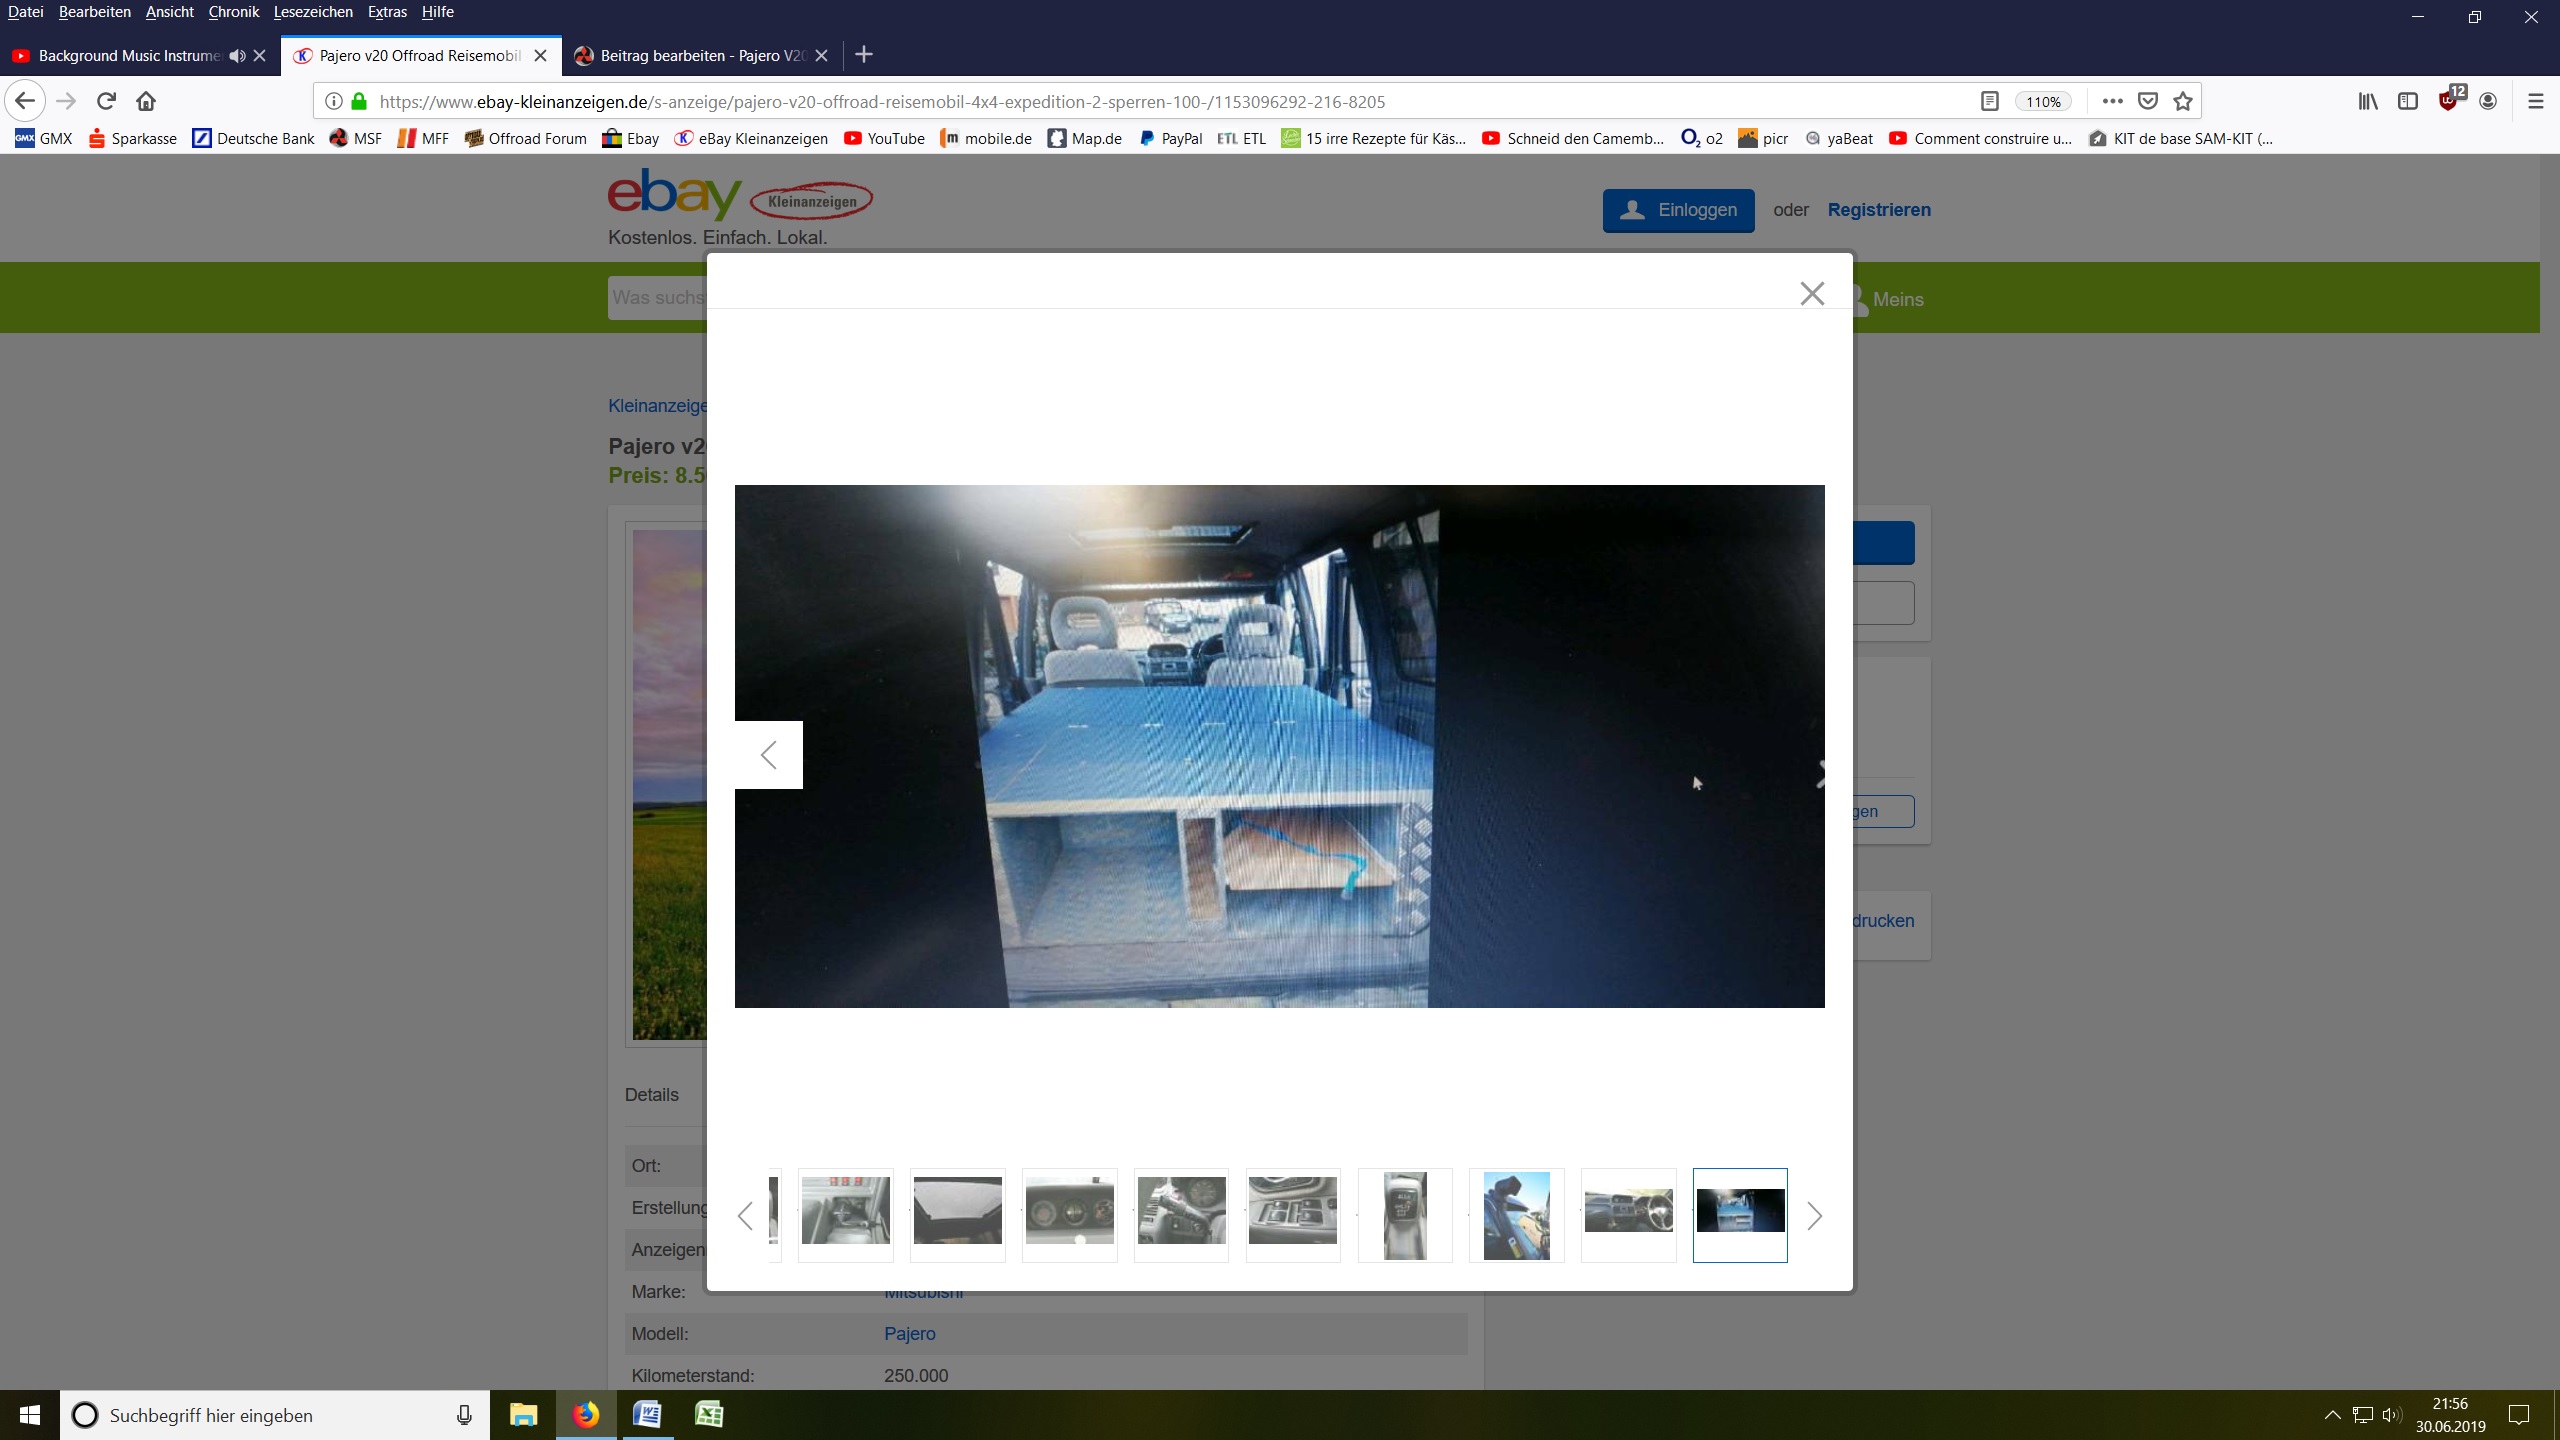Go to browser home page

[146, 101]
